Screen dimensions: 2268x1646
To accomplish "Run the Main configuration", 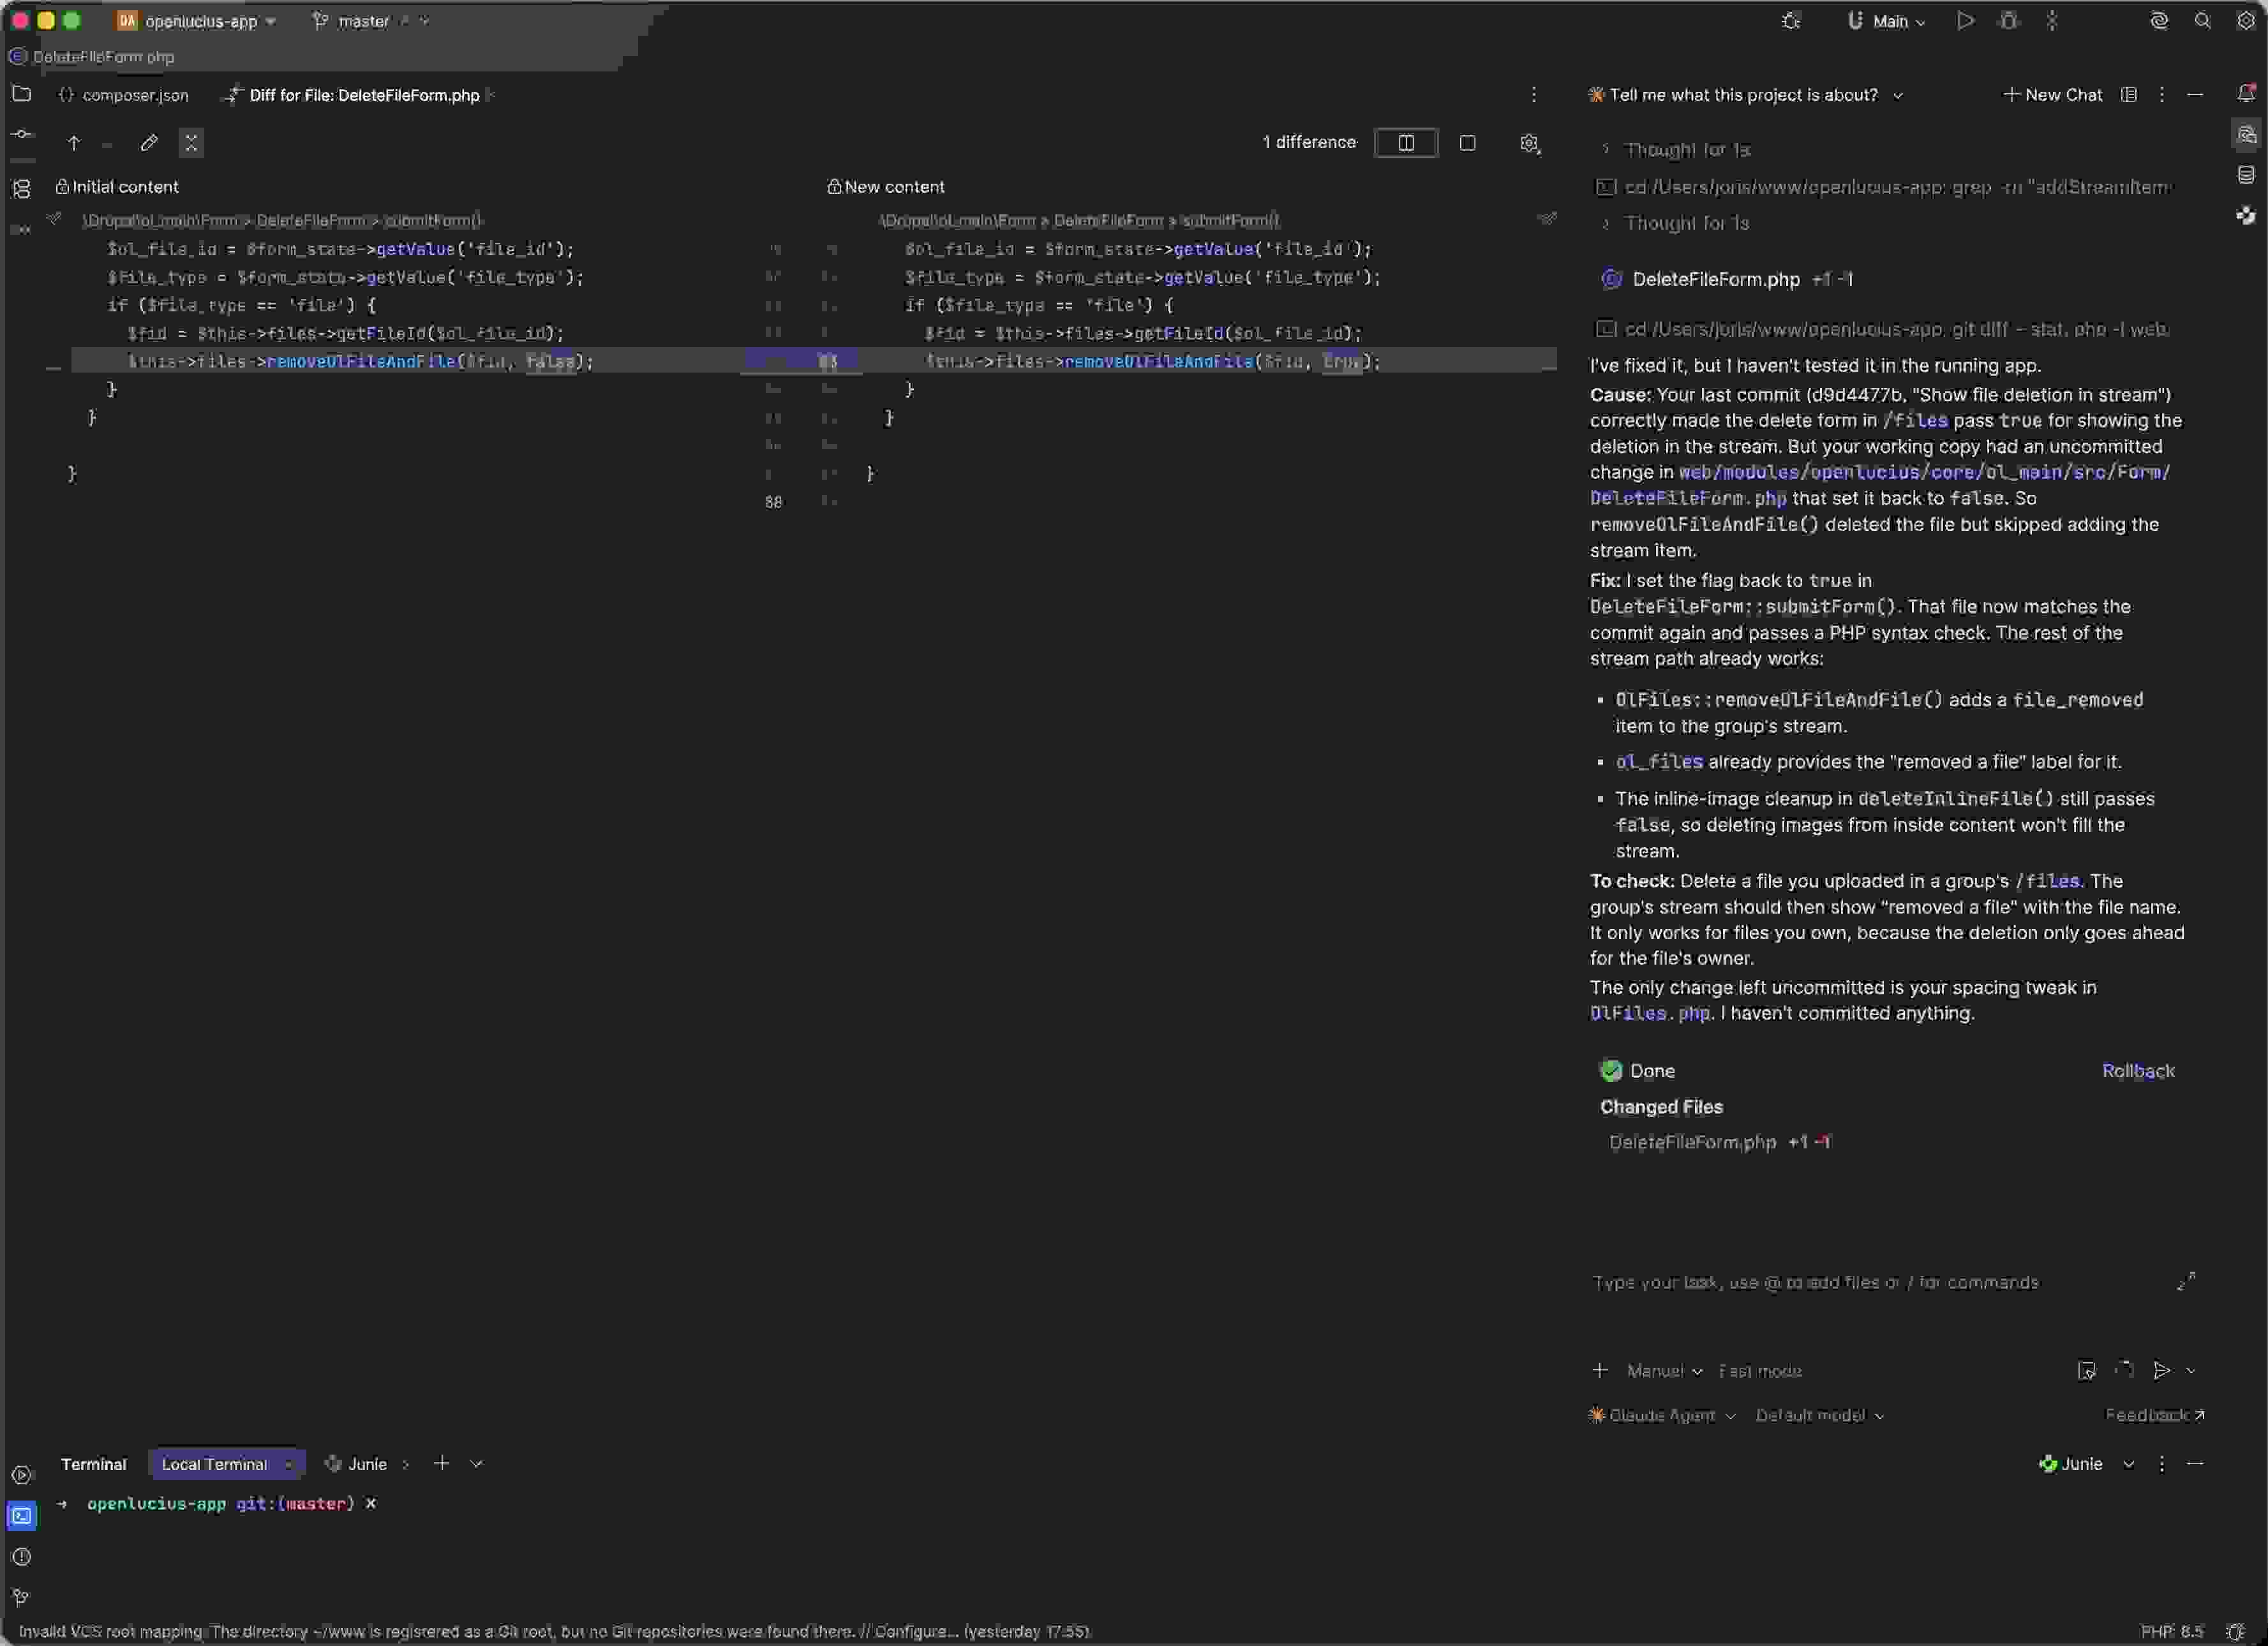I will [1965, 21].
